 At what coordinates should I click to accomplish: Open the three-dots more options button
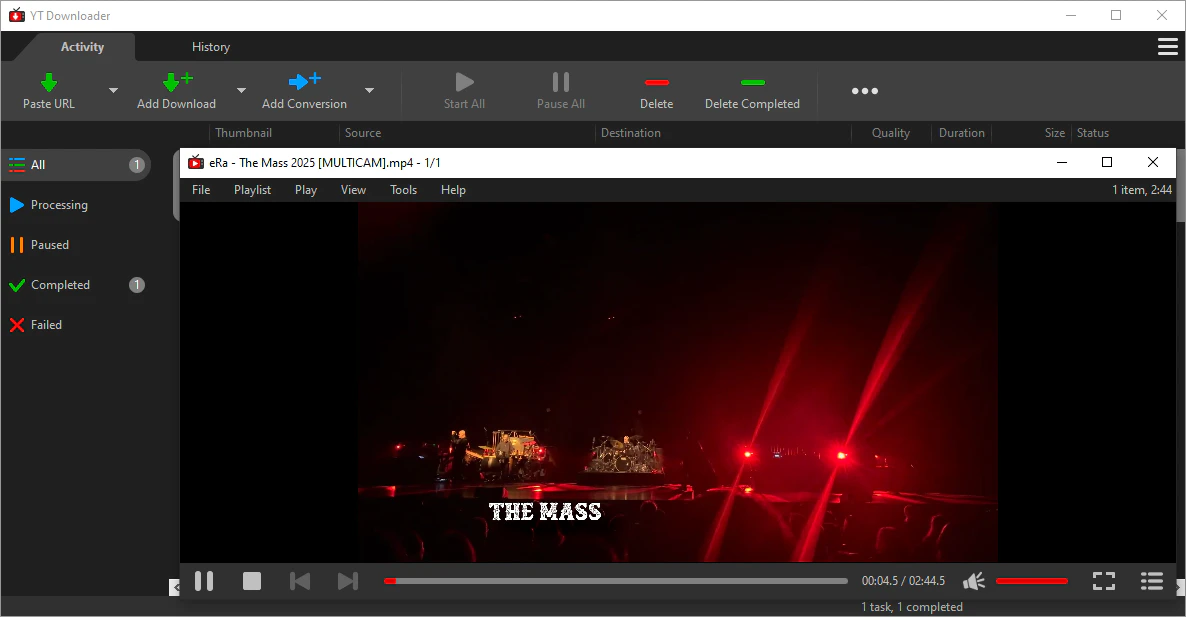click(x=865, y=91)
